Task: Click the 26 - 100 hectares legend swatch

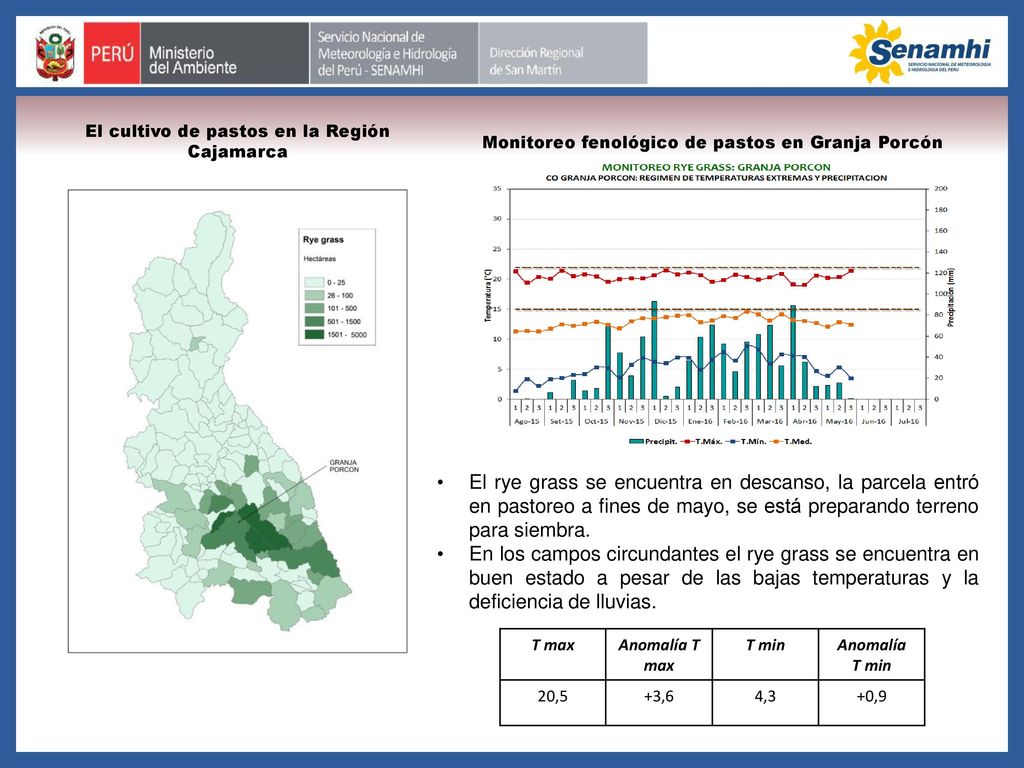Action: coord(314,295)
